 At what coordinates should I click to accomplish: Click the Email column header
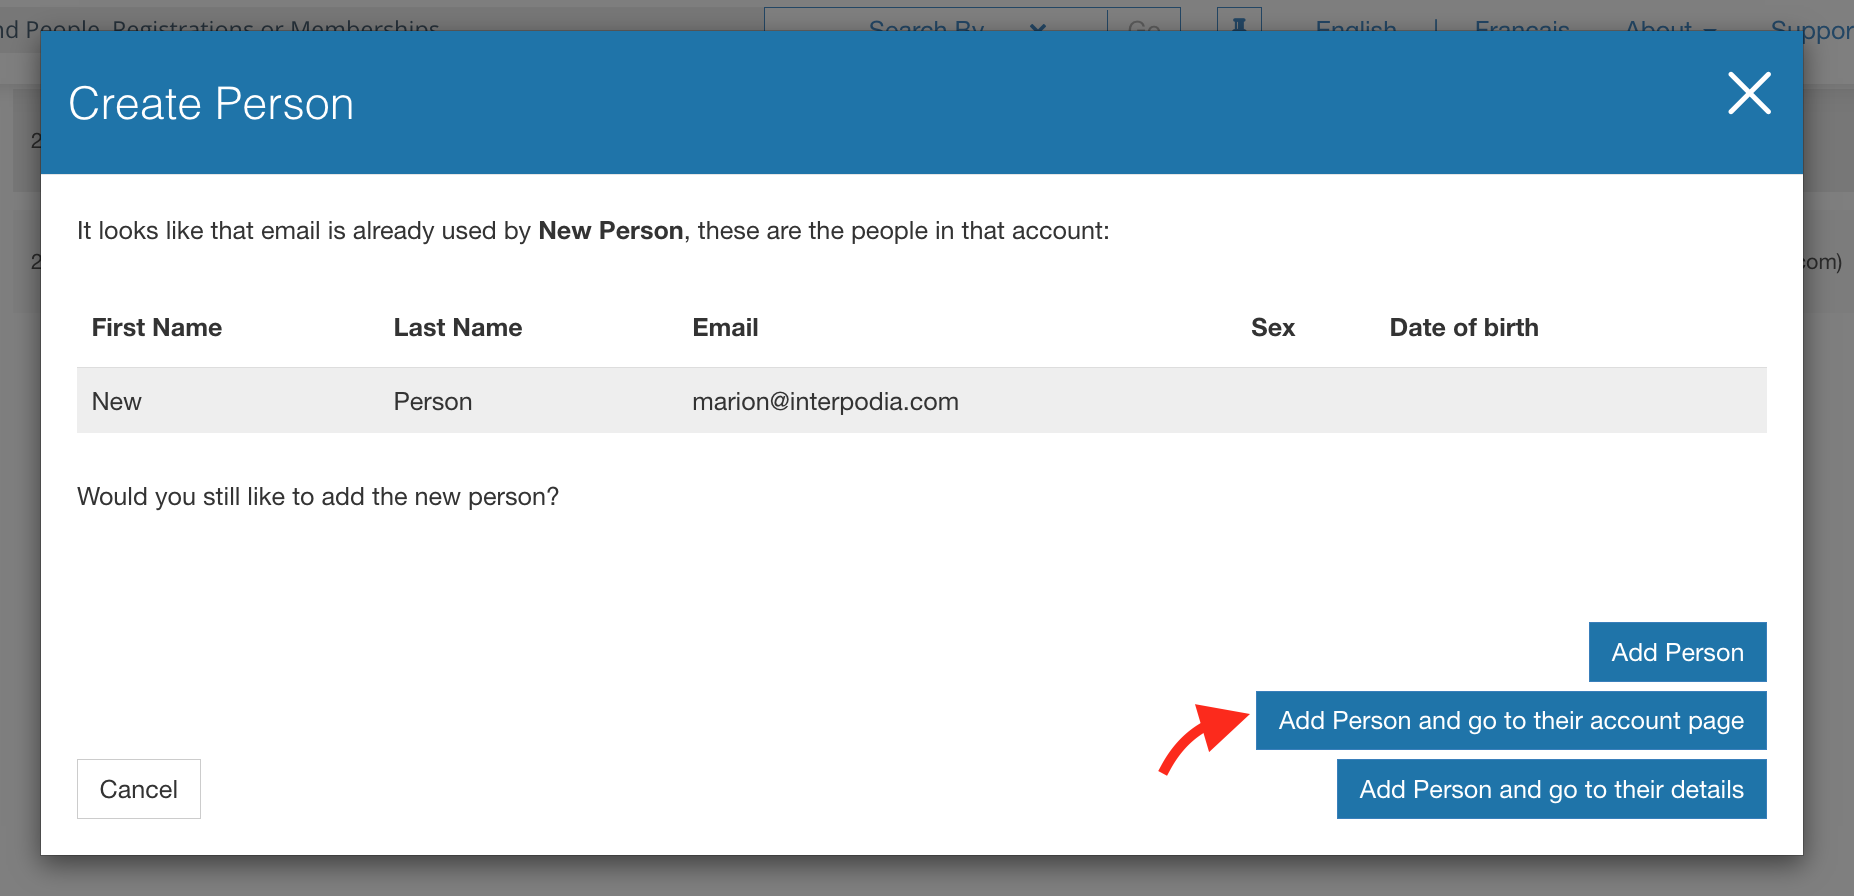725,327
